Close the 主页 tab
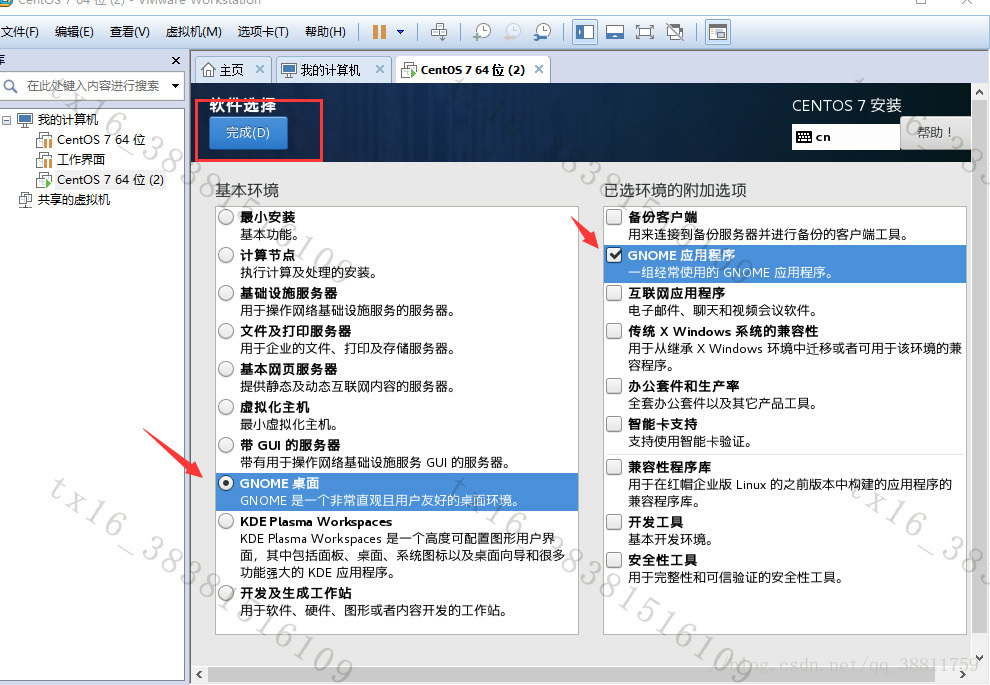990x685 pixels. [x=259, y=69]
